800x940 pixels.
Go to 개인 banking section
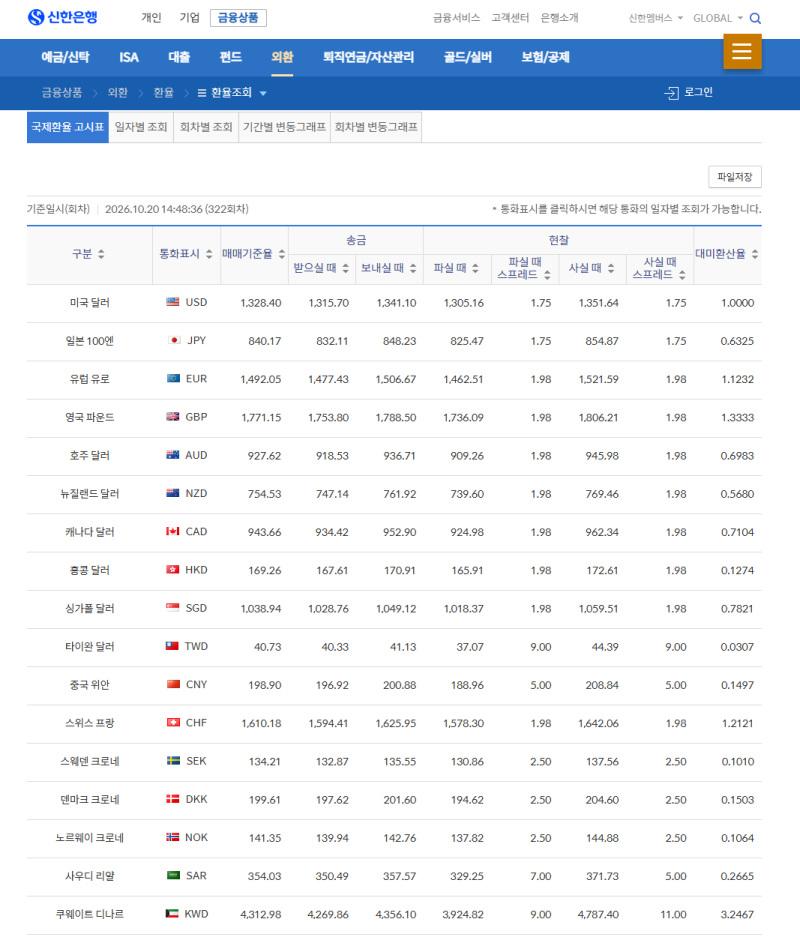coord(151,18)
